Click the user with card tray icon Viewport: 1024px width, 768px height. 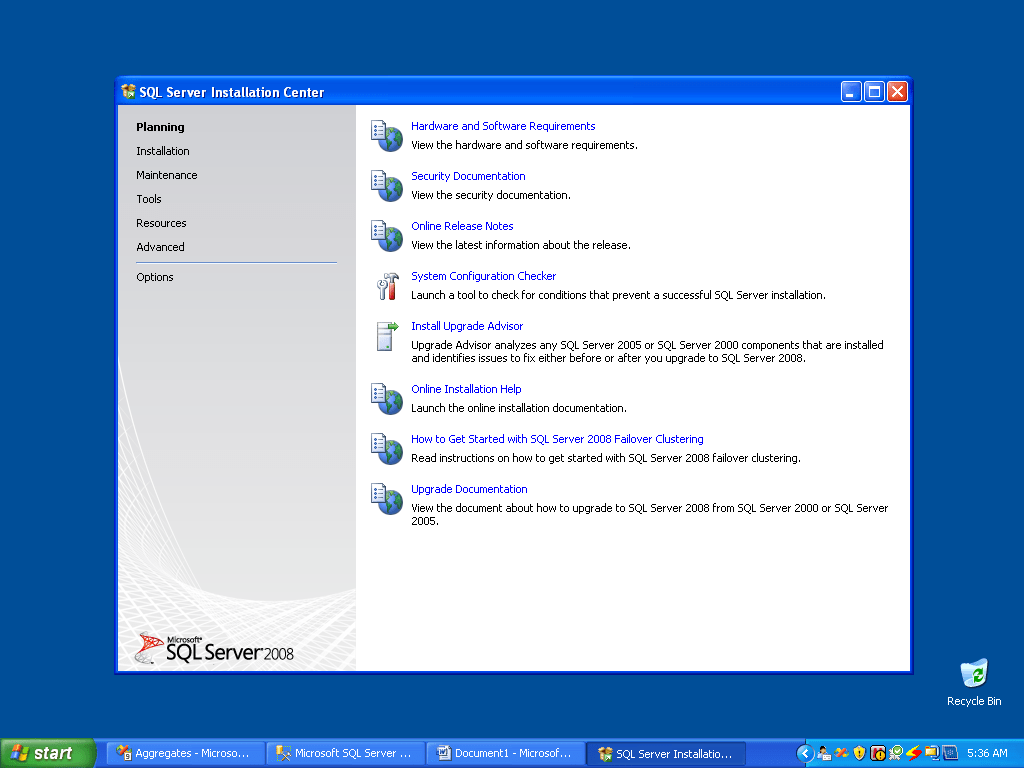coord(824,753)
